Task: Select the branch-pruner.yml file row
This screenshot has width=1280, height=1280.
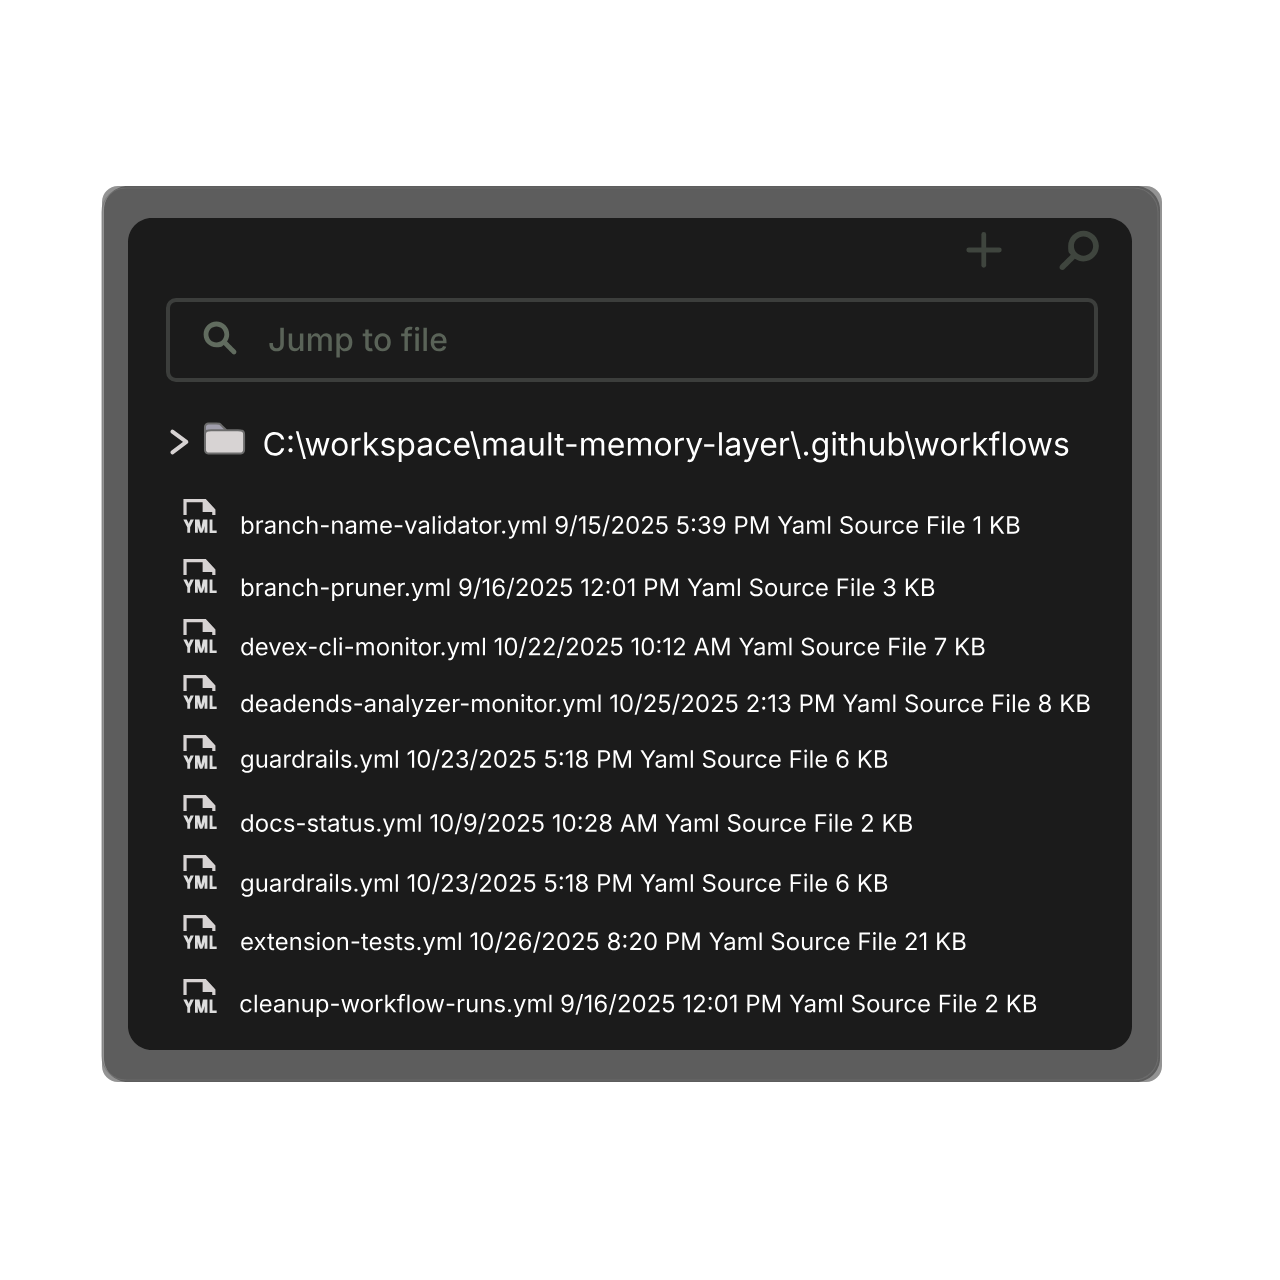Action: coord(587,587)
